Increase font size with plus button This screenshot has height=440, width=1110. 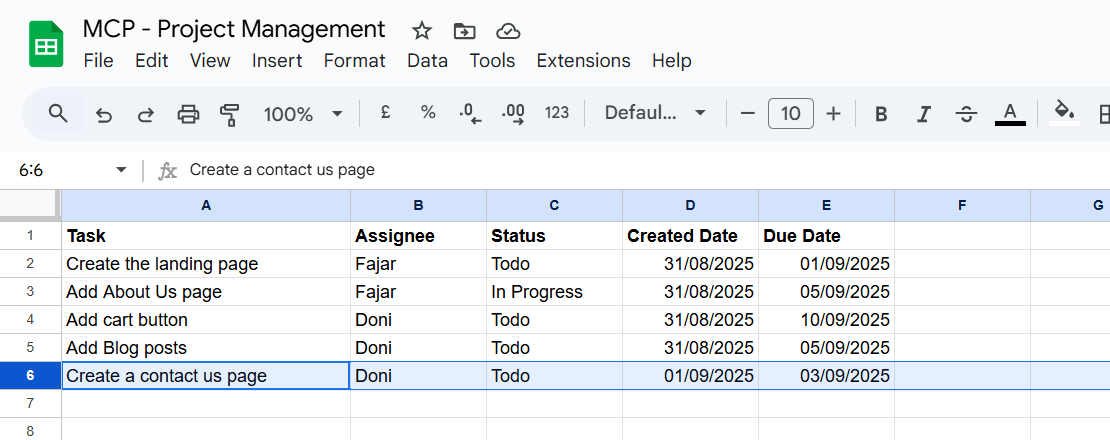(834, 114)
